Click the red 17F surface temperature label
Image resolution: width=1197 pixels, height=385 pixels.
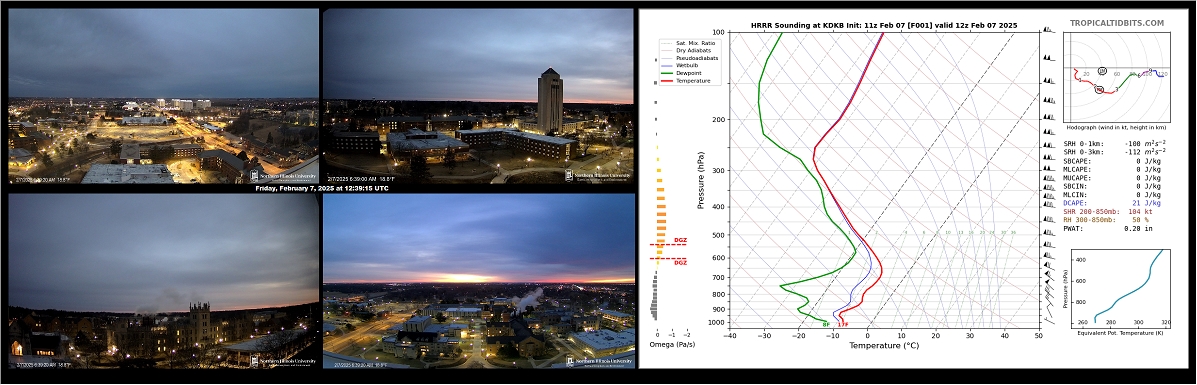[x=843, y=325]
